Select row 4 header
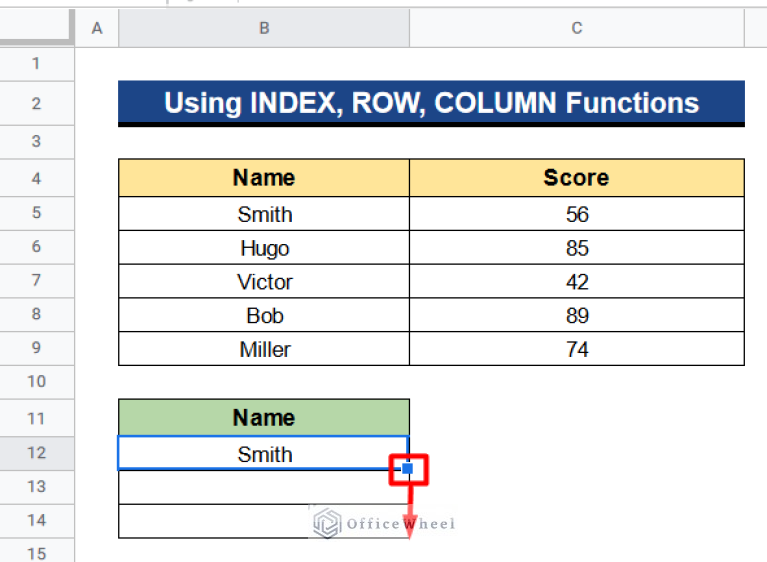The image size is (767, 562). (x=37, y=179)
